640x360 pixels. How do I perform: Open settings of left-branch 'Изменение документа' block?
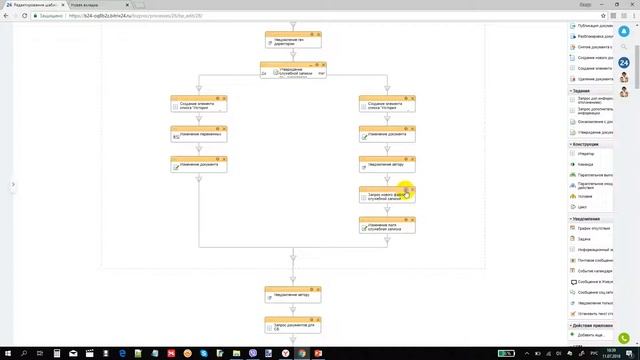[218, 159]
